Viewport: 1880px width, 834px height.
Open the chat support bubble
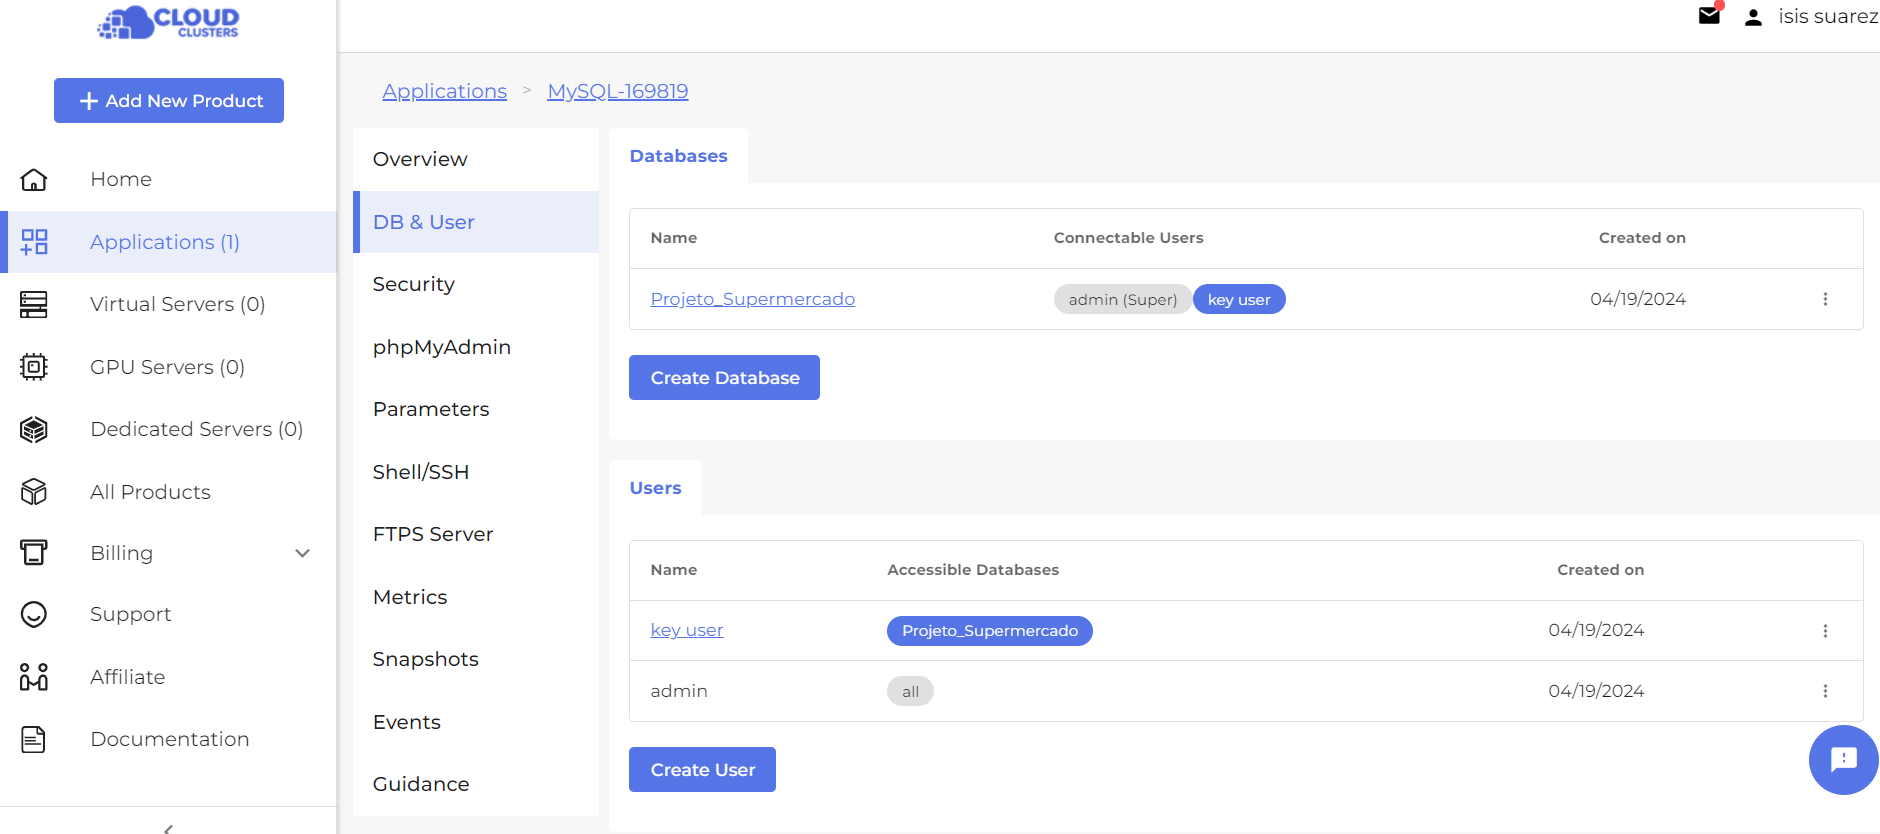pos(1843,760)
